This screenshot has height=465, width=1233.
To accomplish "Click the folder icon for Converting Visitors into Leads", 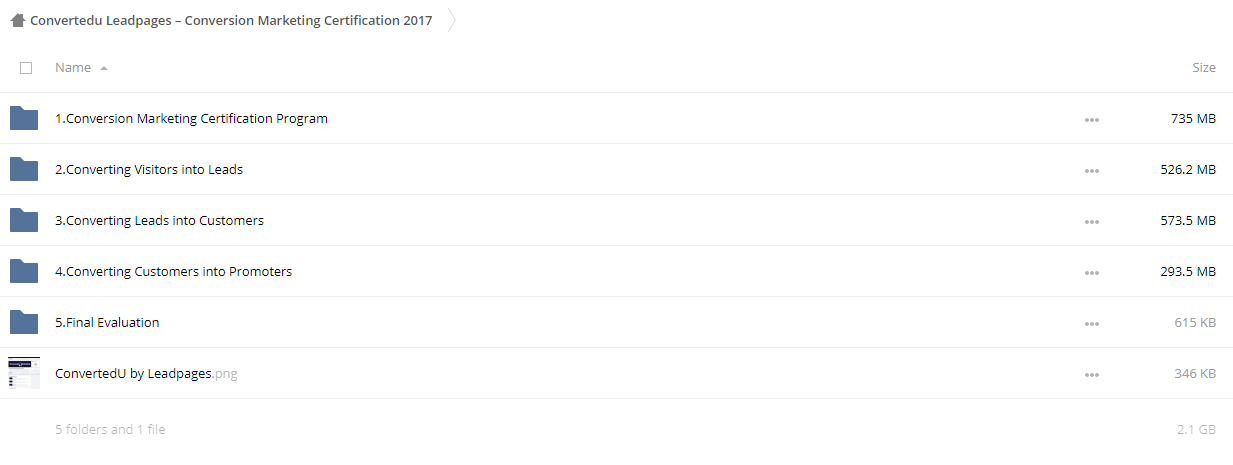I will (24, 169).
